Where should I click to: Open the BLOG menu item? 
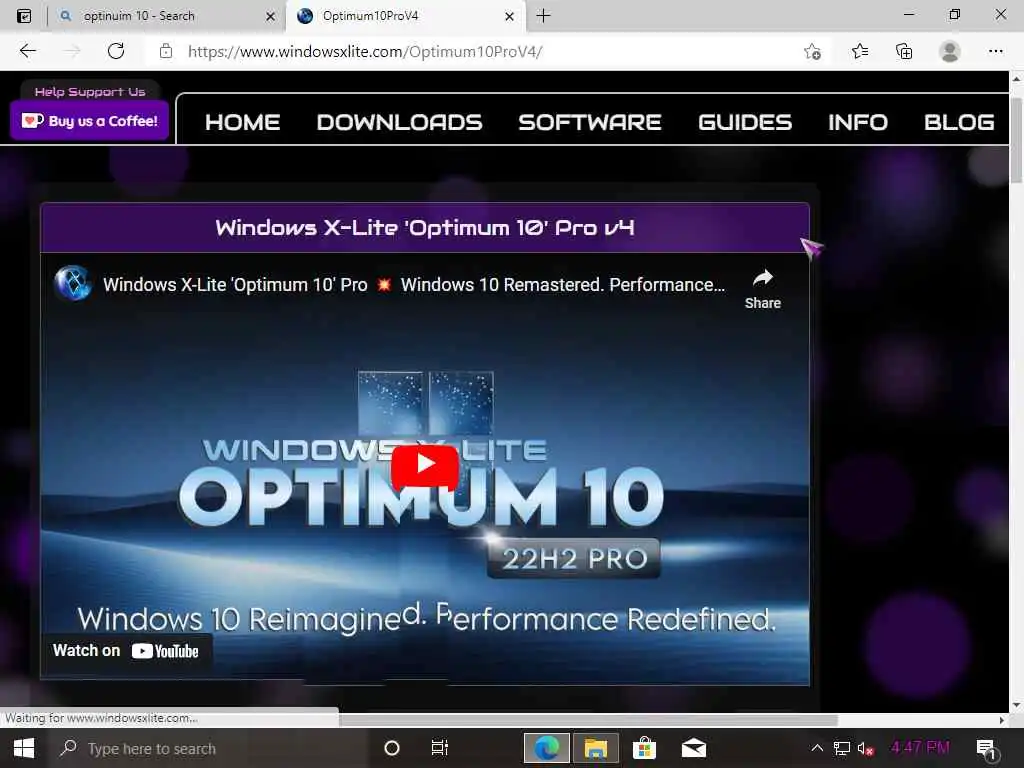959,122
